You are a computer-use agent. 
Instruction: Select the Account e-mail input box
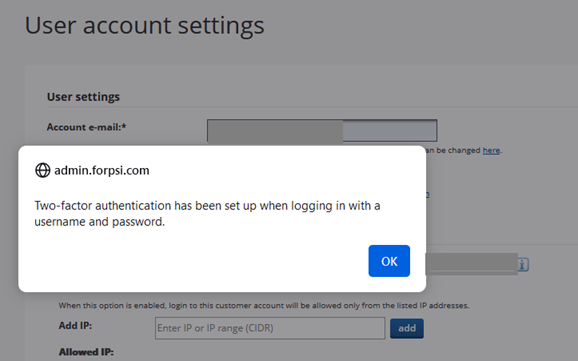322,130
